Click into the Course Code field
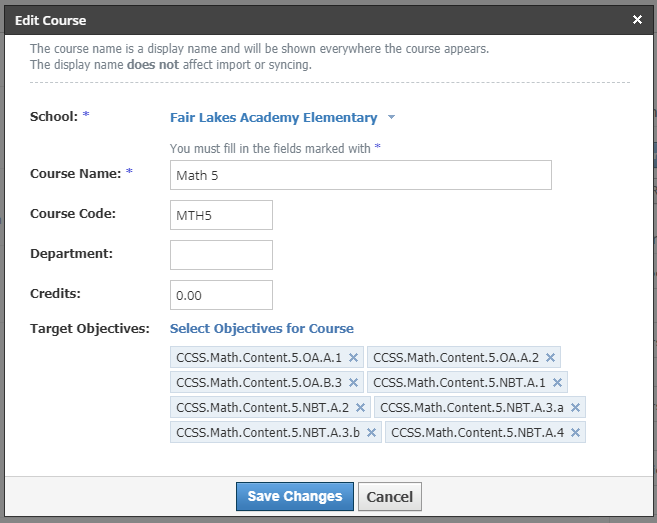657x523 pixels. [221, 215]
